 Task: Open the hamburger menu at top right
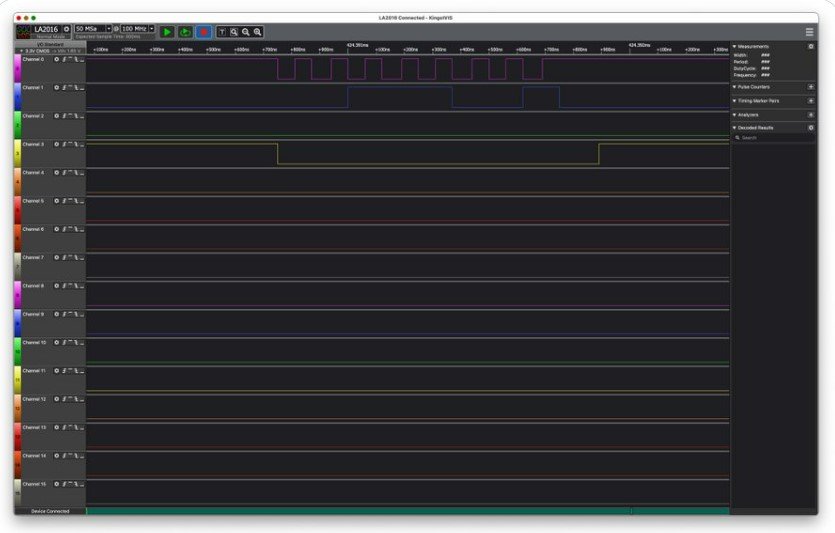click(809, 32)
